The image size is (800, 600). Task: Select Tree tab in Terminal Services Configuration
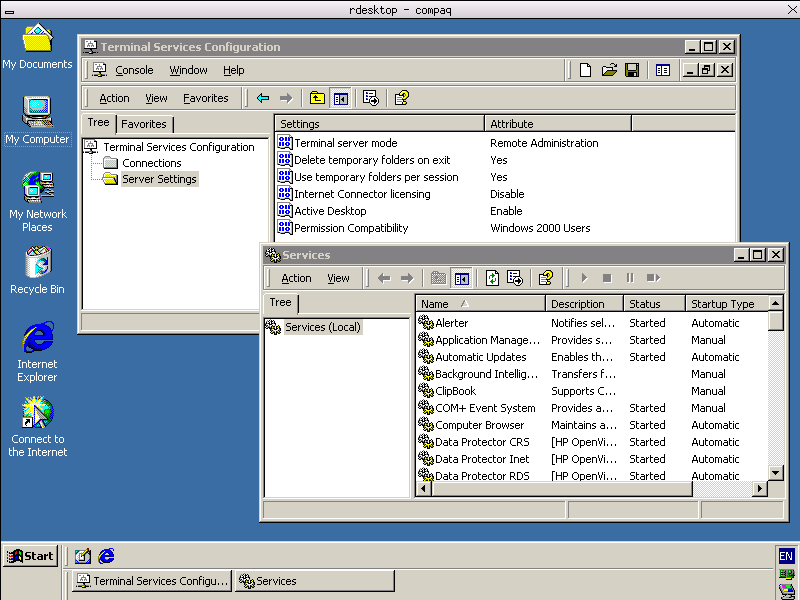point(98,122)
